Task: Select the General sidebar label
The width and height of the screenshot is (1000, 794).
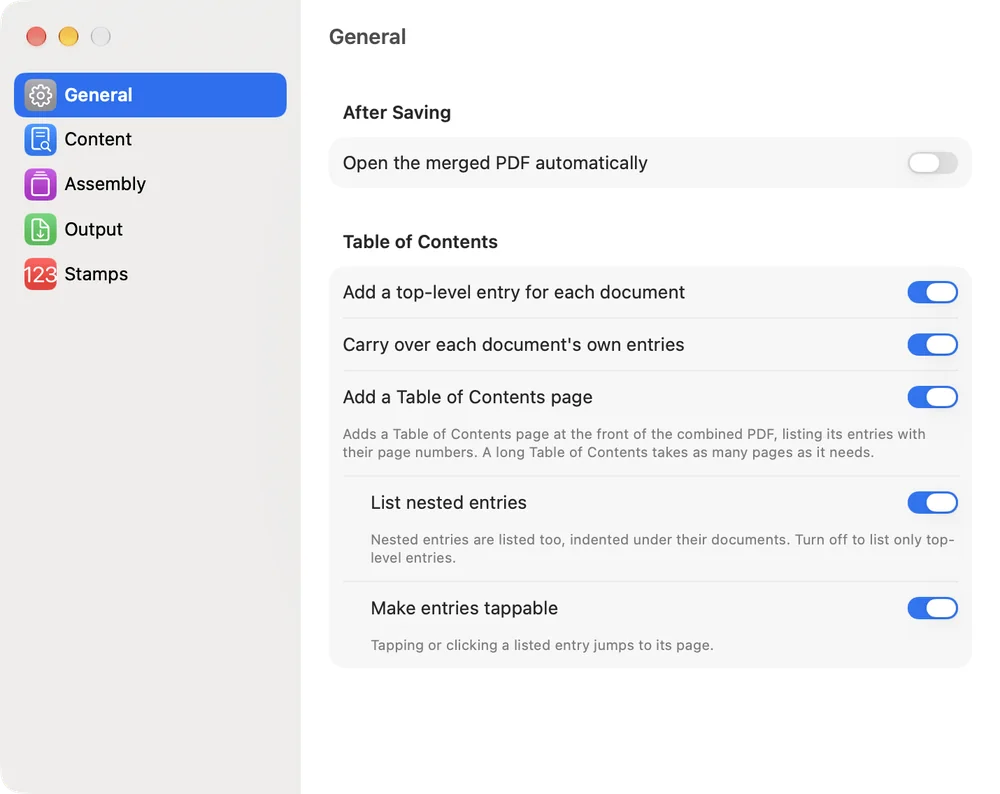Action: pyautogui.click(x=98, y=95)
